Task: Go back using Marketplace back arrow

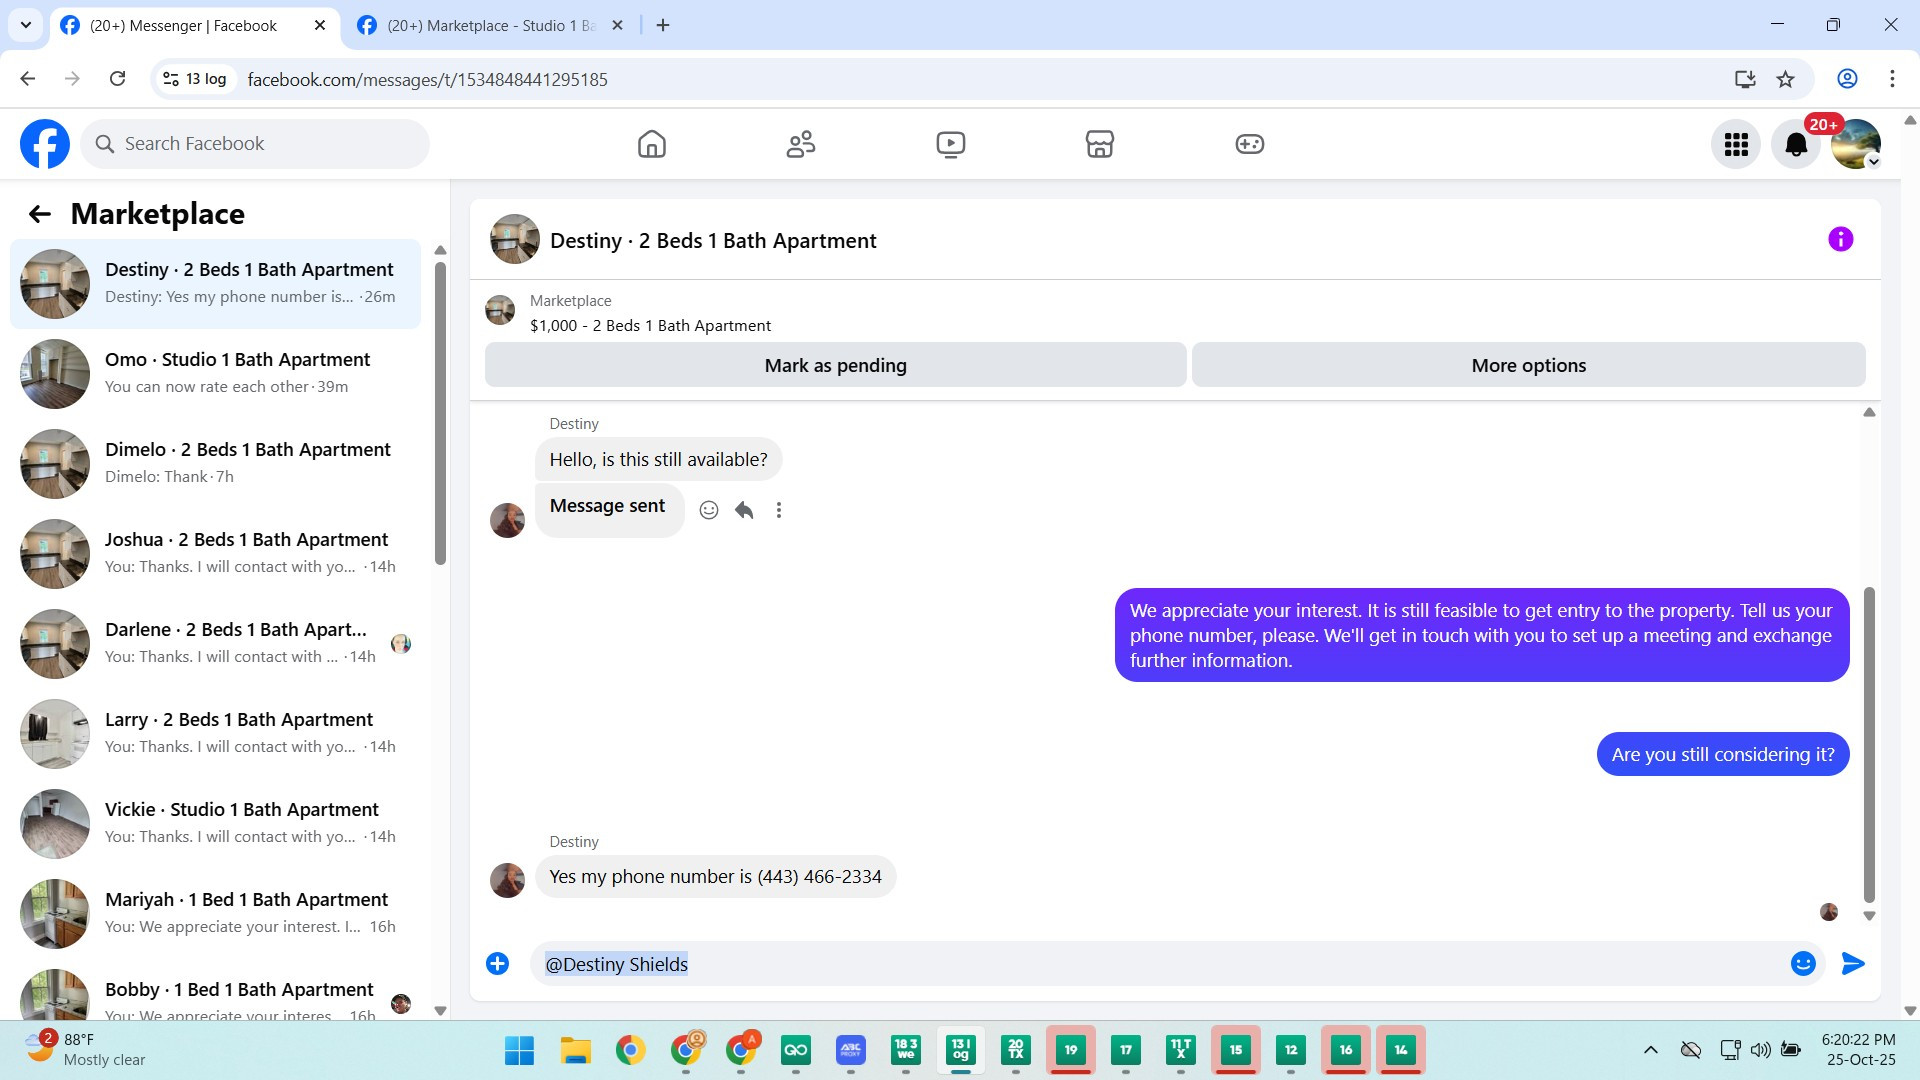Action: (39, 214)
